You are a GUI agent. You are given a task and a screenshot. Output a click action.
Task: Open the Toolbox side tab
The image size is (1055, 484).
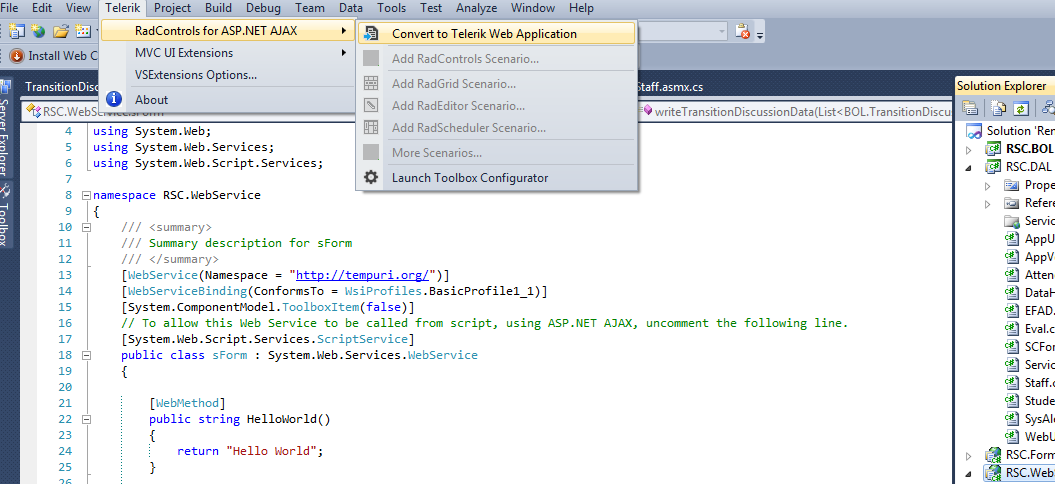[x=6, y=215]
